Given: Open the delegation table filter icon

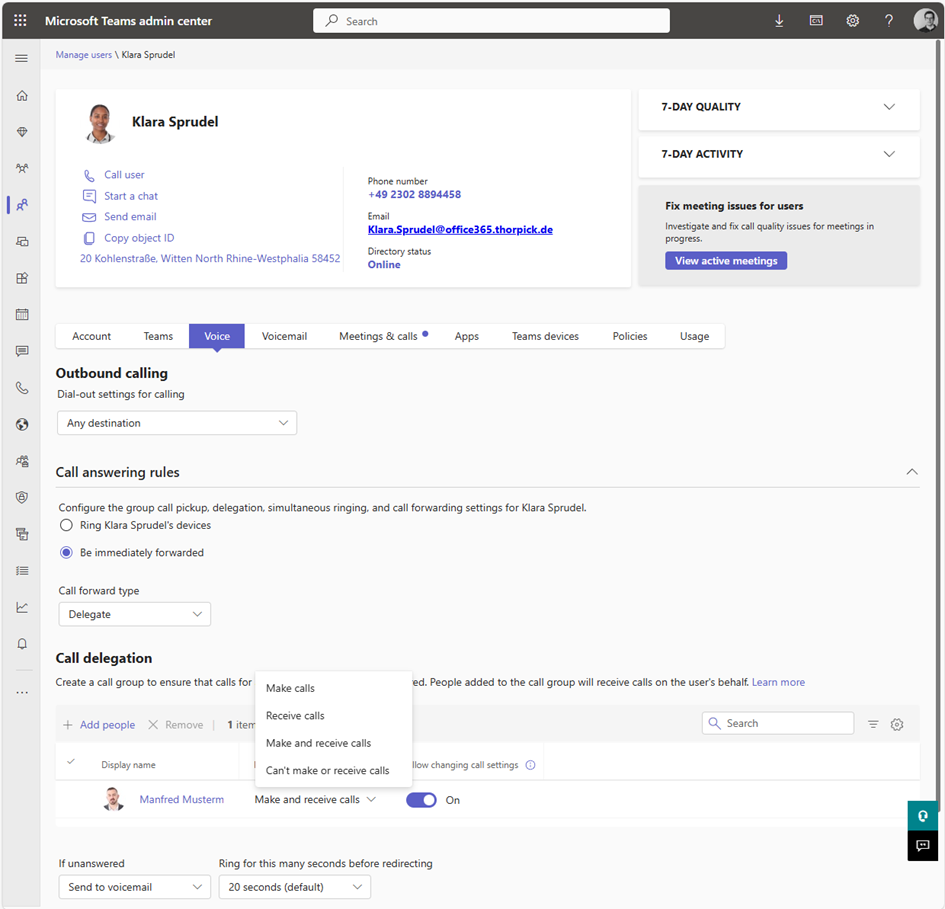Looking at the screenshot, I should tap(873, 724).
